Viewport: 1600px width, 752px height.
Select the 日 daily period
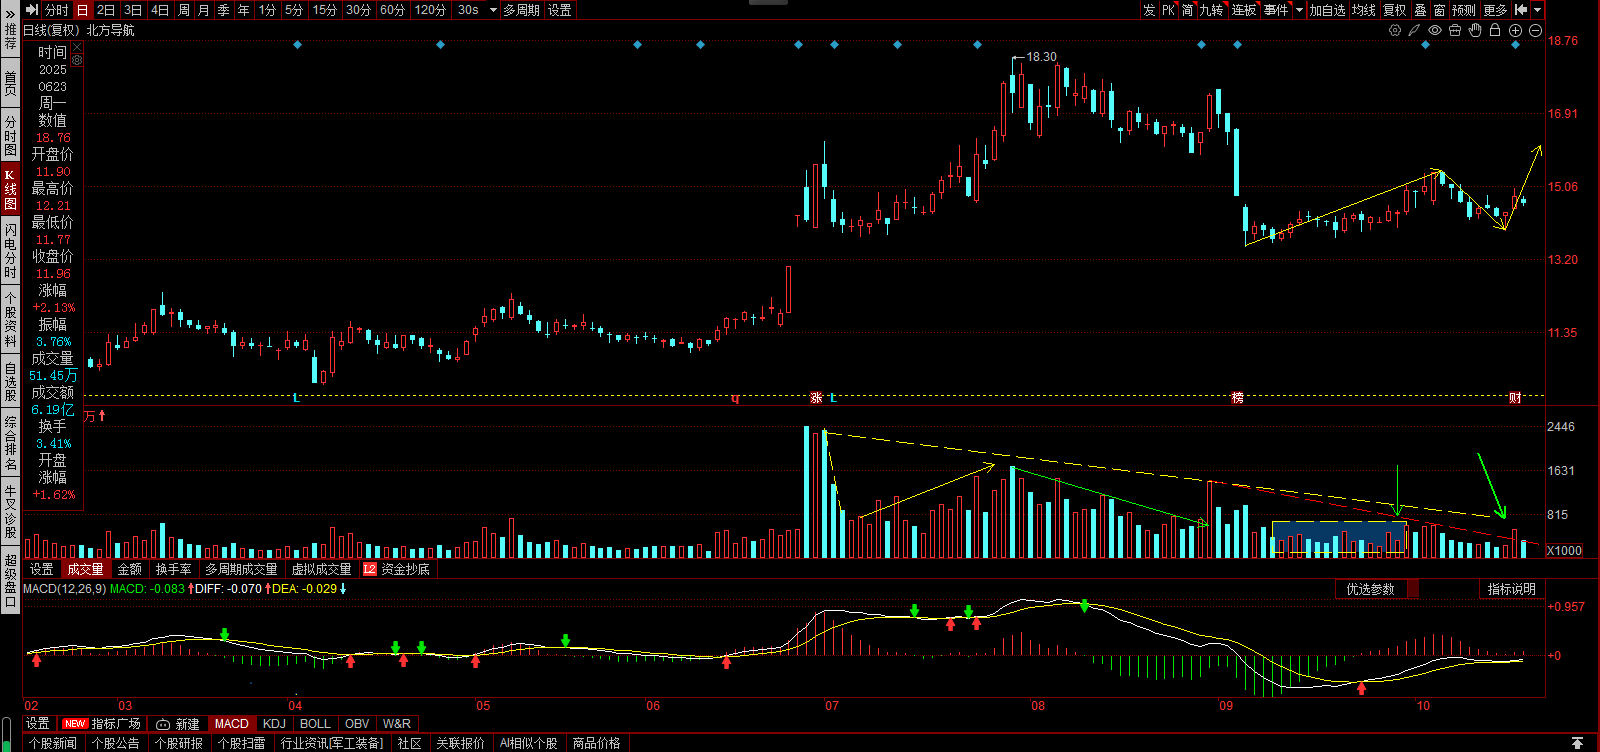pyautogui.click(x=82, y=10)
